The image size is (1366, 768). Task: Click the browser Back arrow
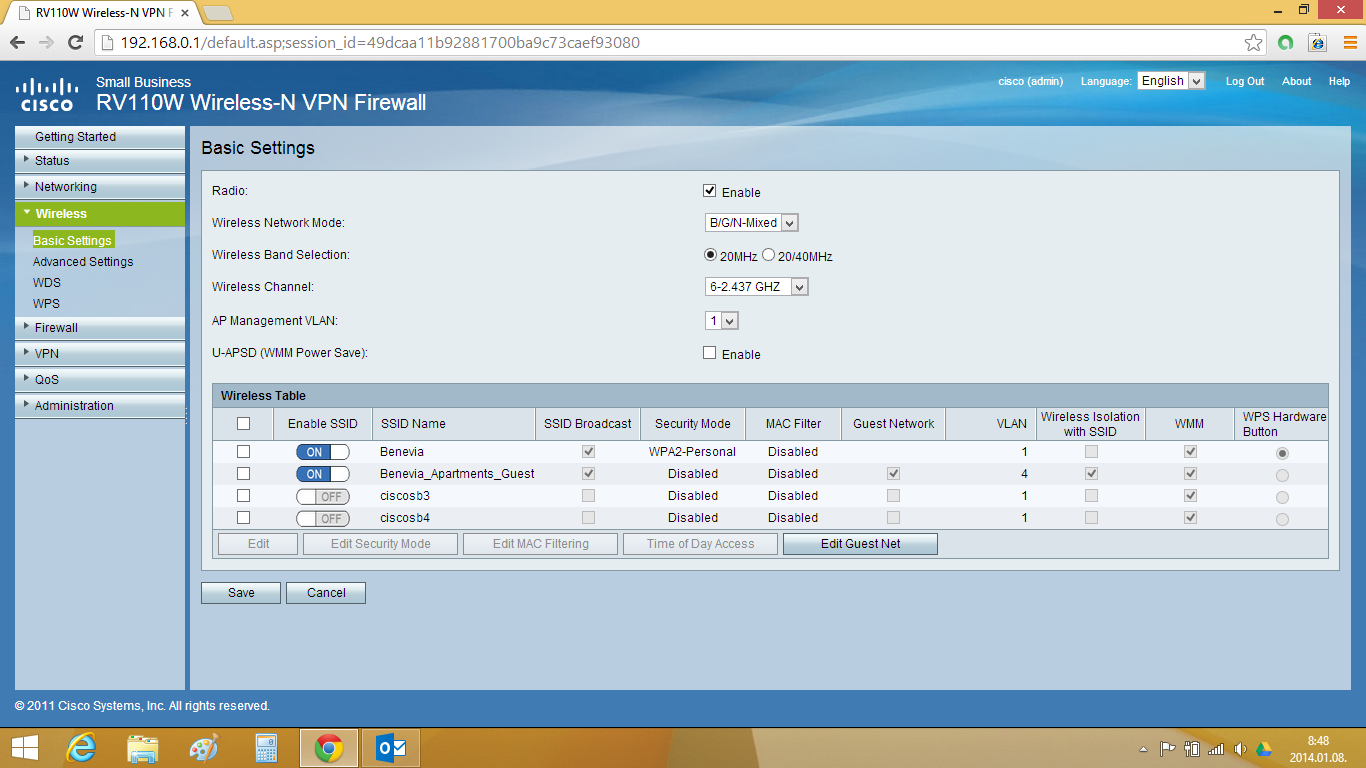click(x=17, y=43)
